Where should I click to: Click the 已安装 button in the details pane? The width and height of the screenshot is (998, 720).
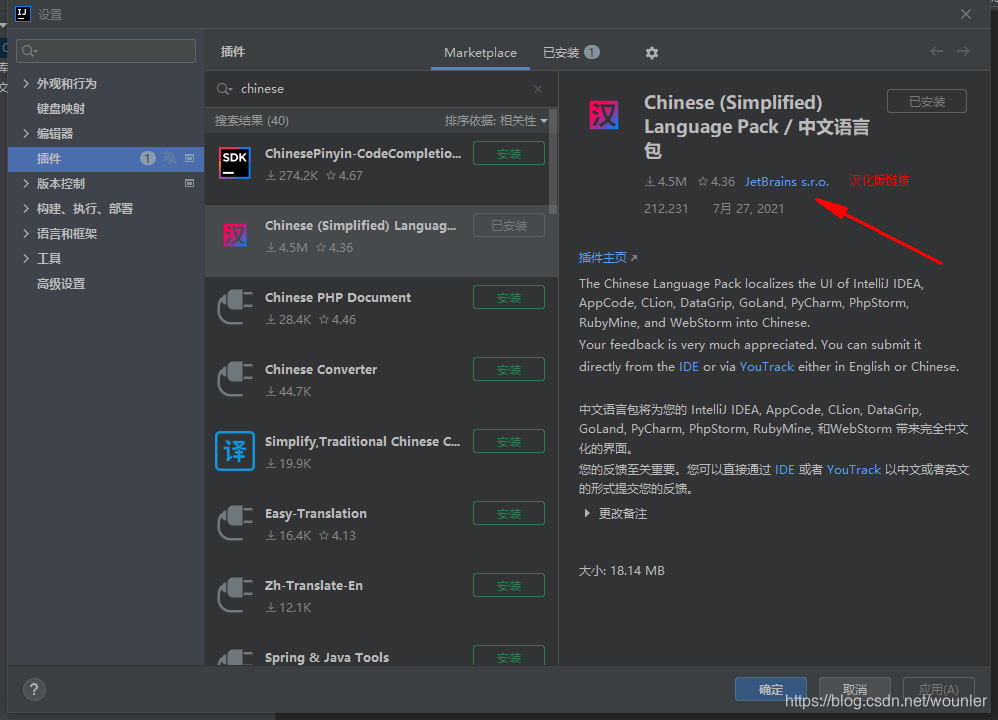(927, 101)
